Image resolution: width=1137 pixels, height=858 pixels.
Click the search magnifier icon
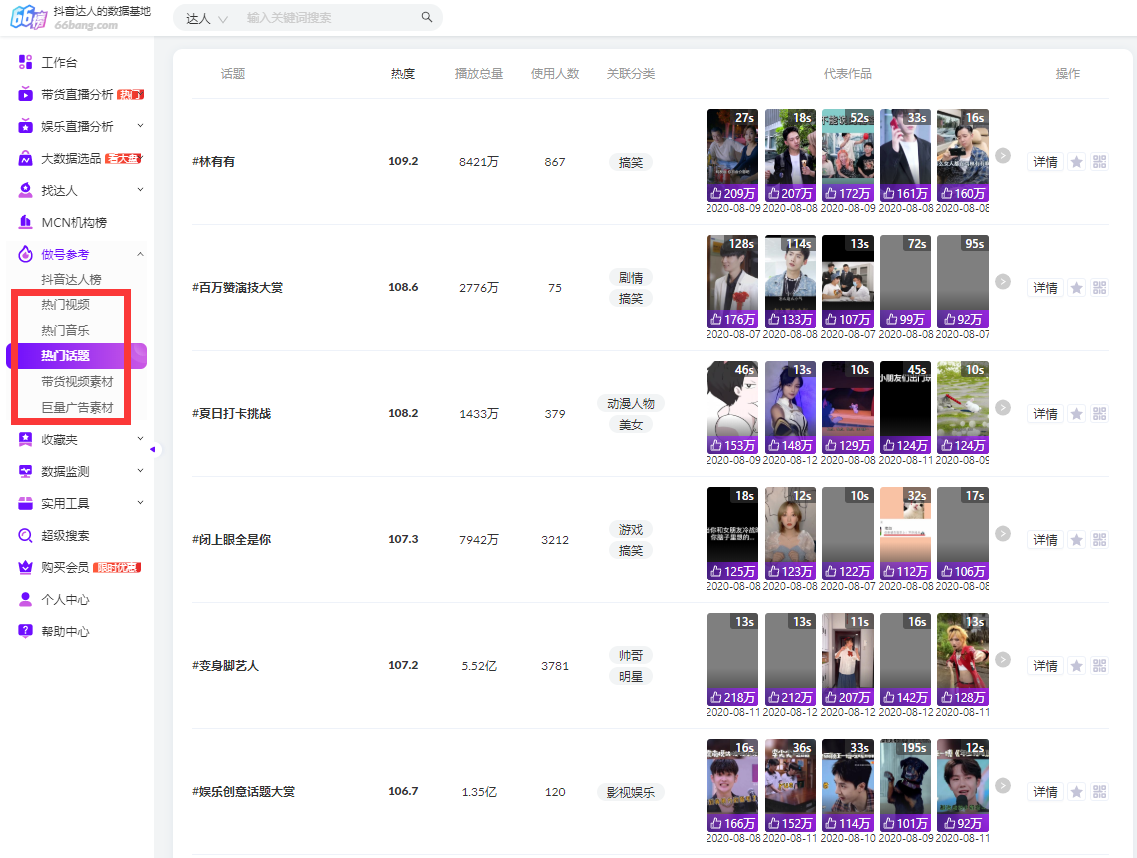click(x=427, y=18)
